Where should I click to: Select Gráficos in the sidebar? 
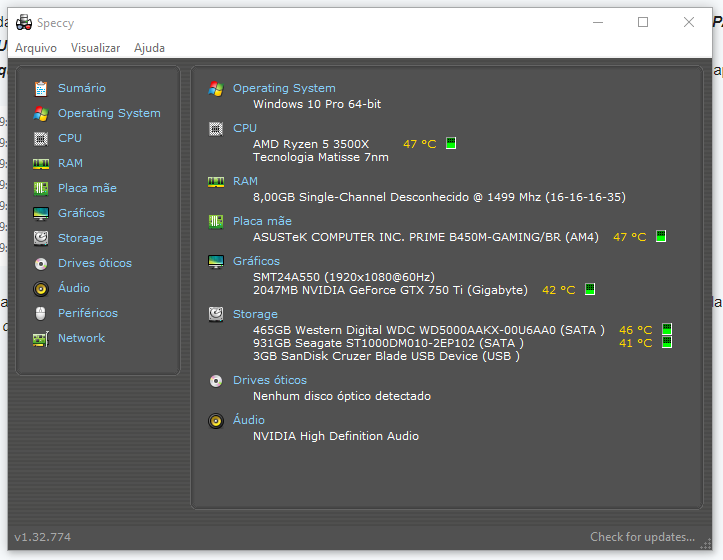pyautogui.click(x=81, y=213)
